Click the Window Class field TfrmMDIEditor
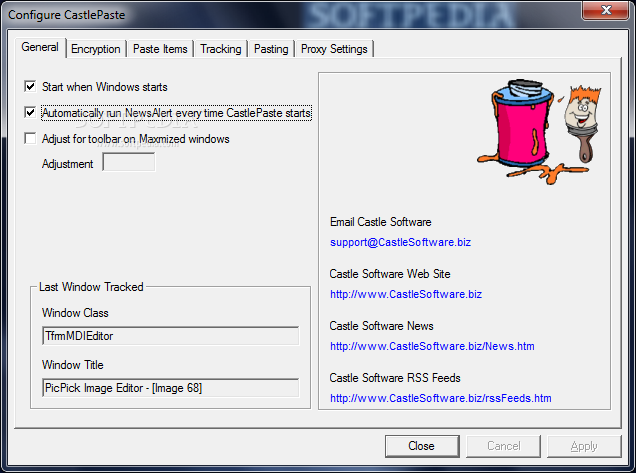636x473 pixels. [x=170, y=336]
